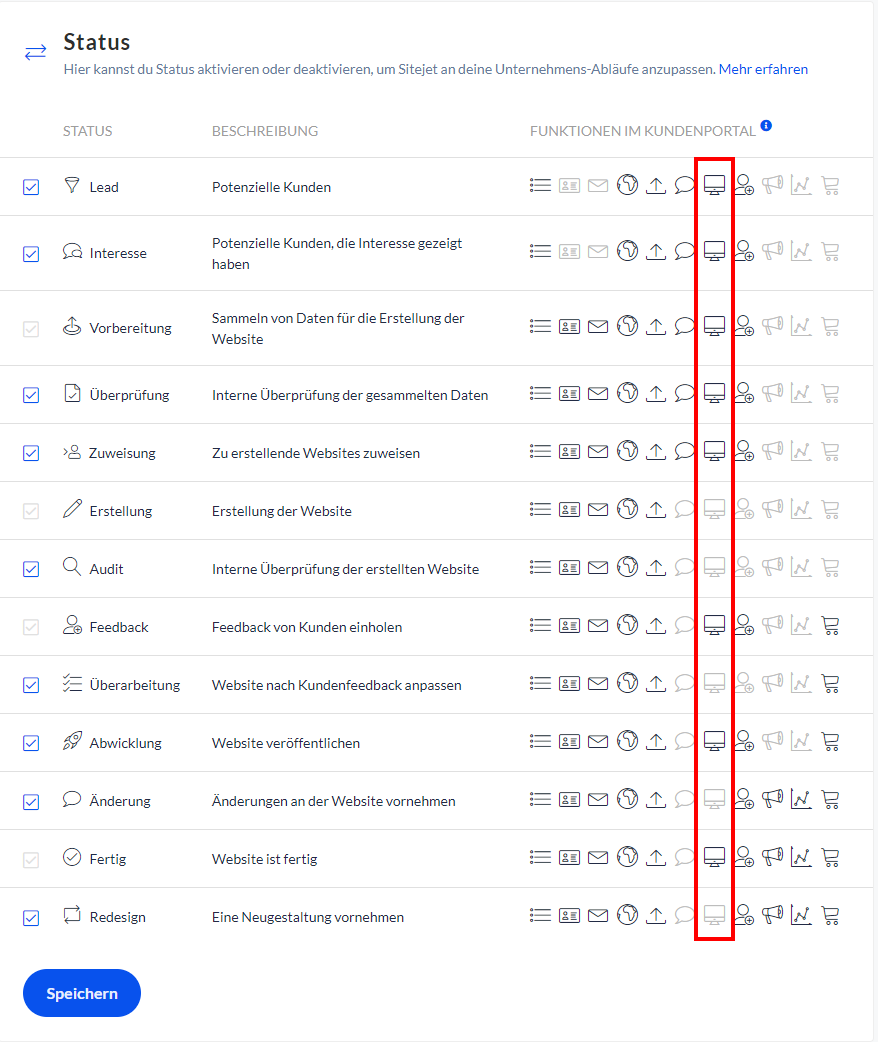878x1042 pixels.
Task: Click the monitor icon in the Lead row
Action: pyautogui.click(x=714, y=185)
